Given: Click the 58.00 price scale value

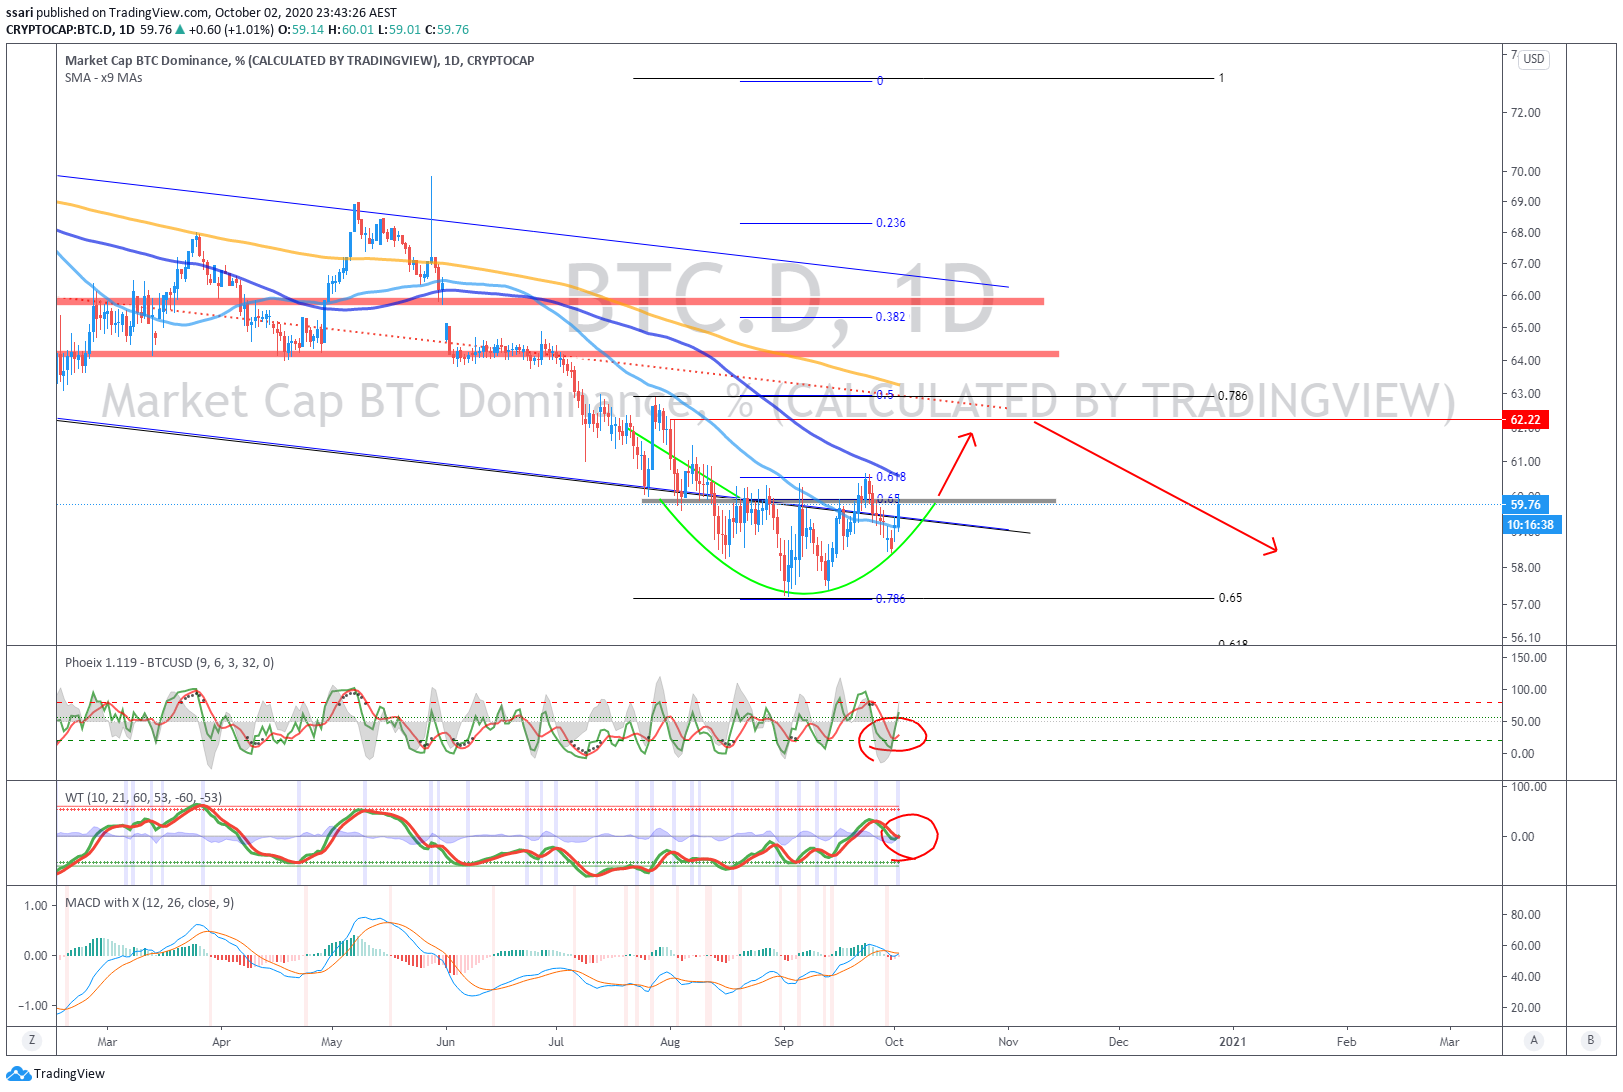Looking at the screenshot, I should tap(1525, 568).
